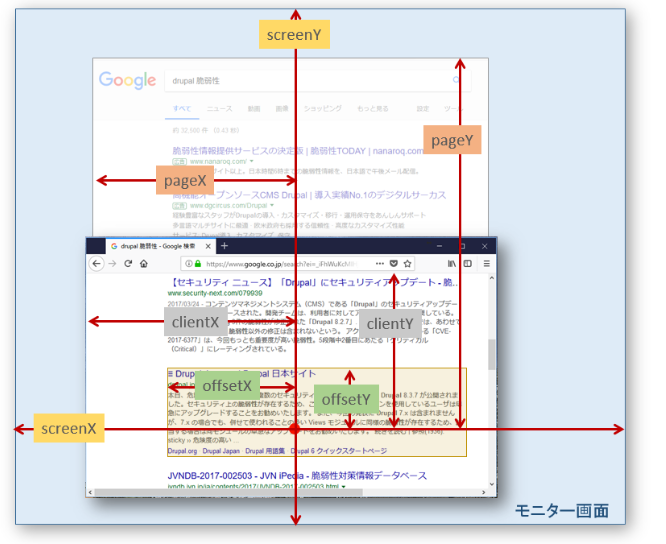Select 動画 tab on background Google page
This screenshot has height=544, width=666.
click(254, 109)
